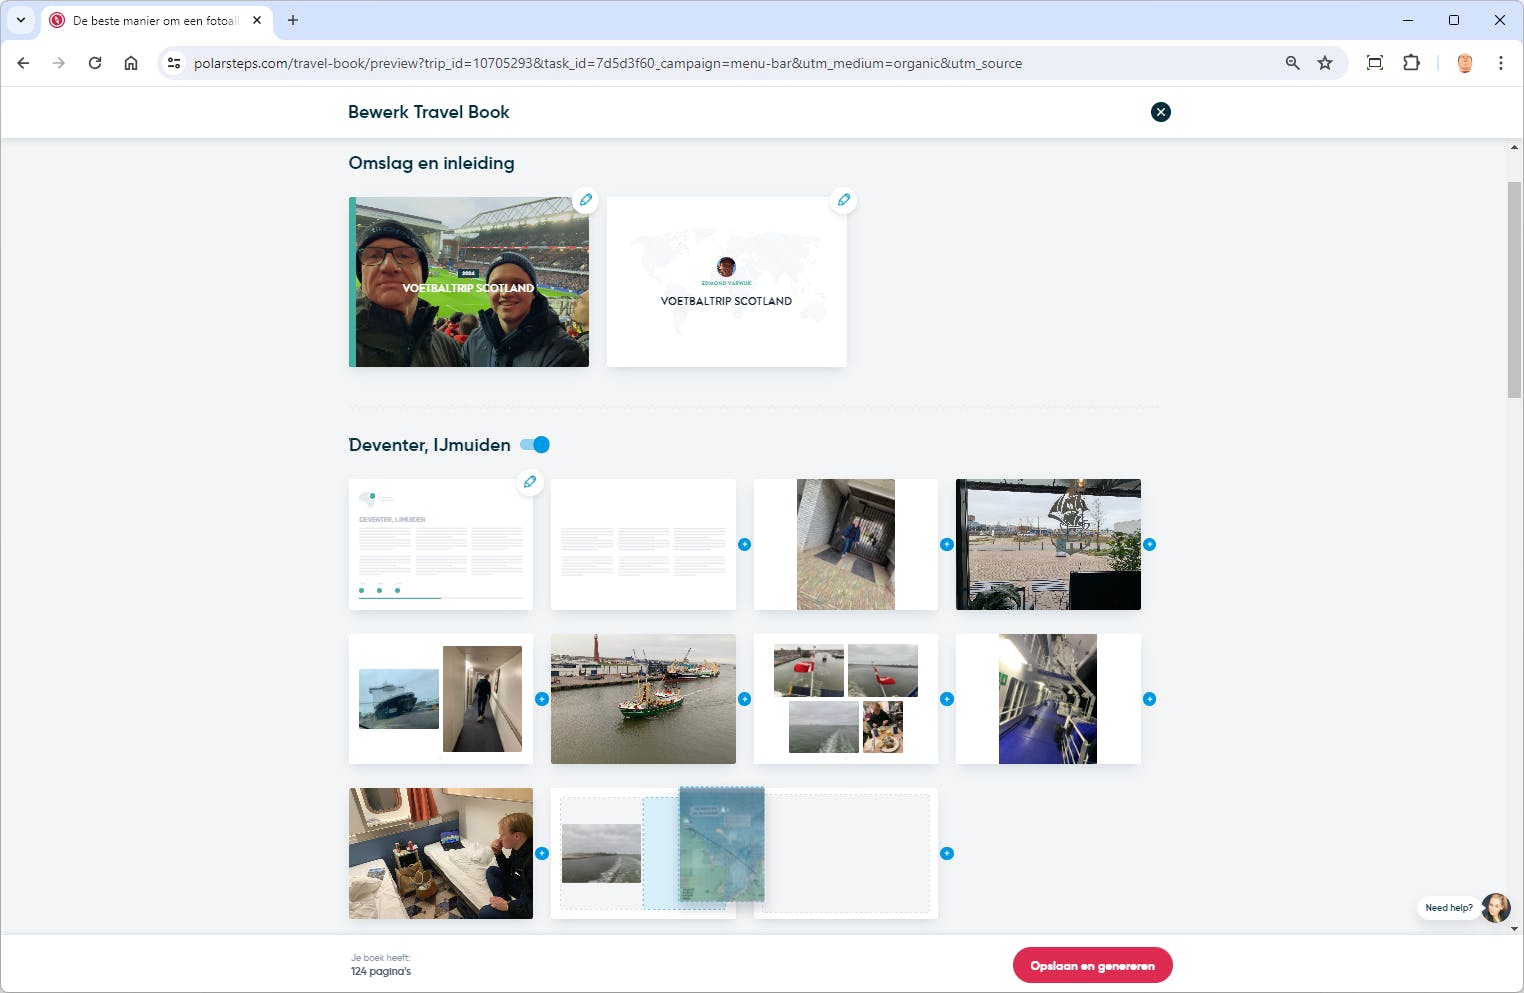Select the cabin bedroom photo page
The width and height of the screenshot is (1524, 993).
click(x=441, y=854)
